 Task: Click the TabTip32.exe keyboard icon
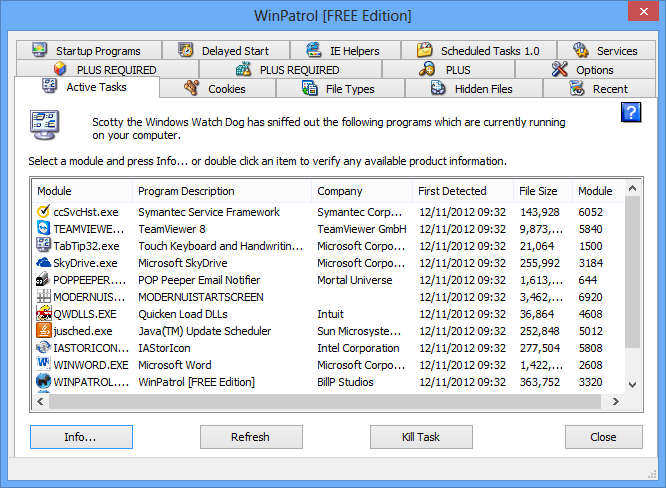[x=43, y=245]
